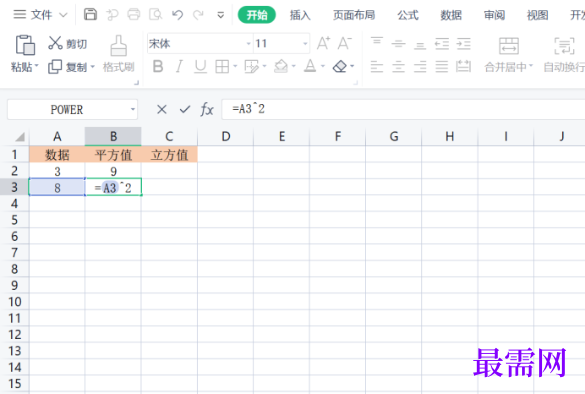Select column D header

(226, 136)
